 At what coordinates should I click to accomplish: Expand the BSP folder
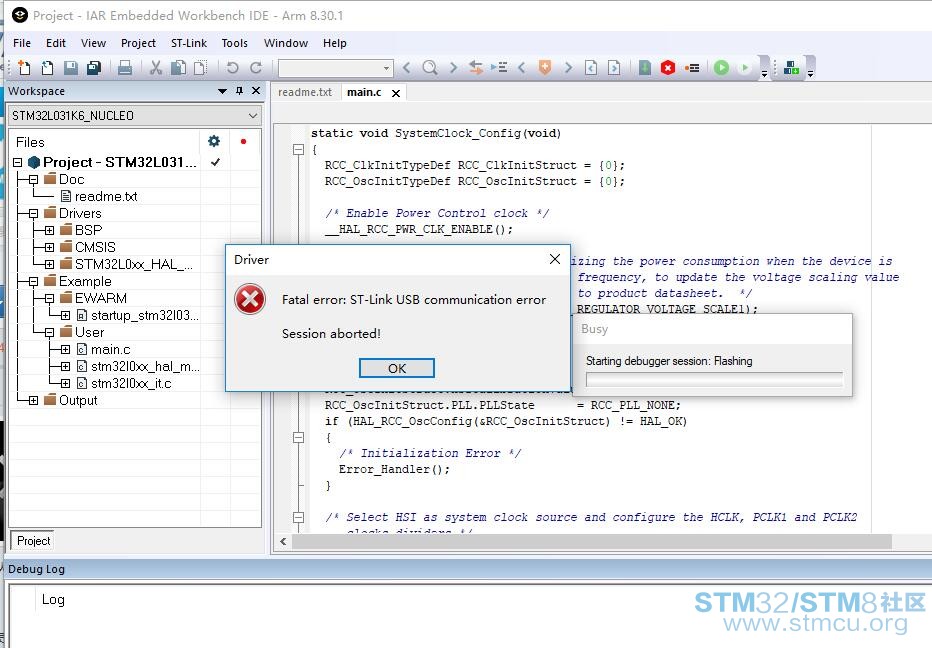pyautogui.click(x=49, y=230)
